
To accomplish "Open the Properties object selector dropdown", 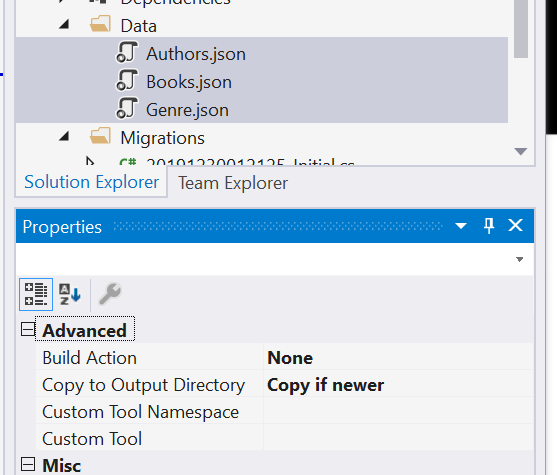I will 519,259.
